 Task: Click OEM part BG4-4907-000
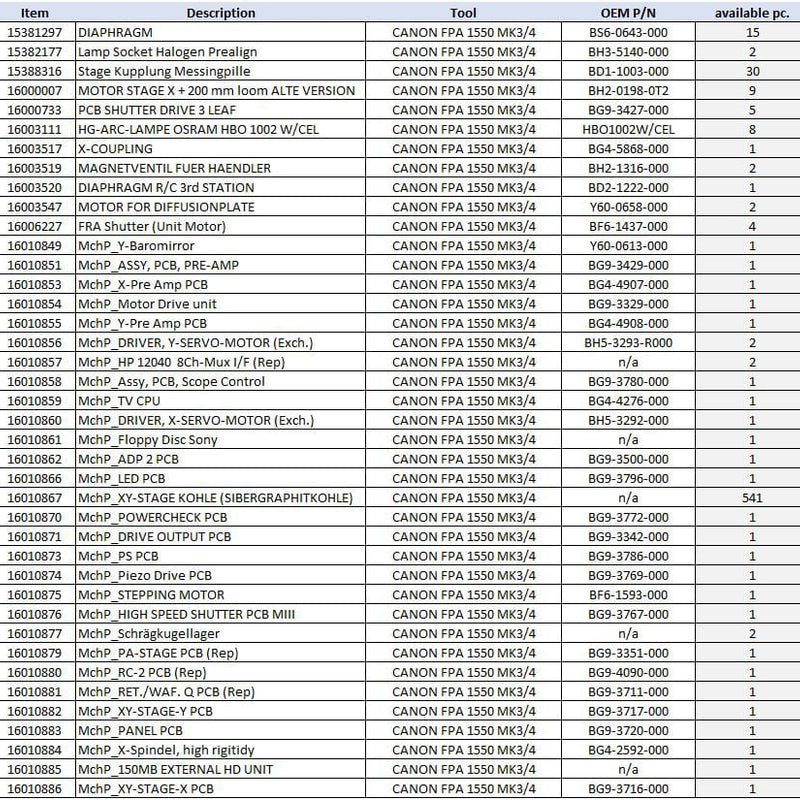(x=628, y=284)
